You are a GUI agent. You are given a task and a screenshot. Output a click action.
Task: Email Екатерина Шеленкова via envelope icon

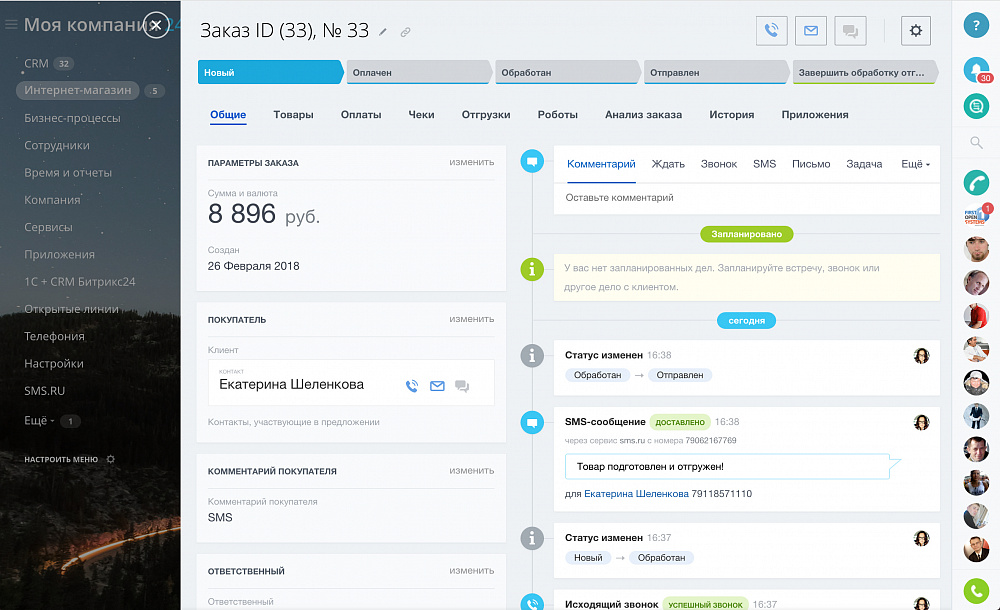point(437,386)
